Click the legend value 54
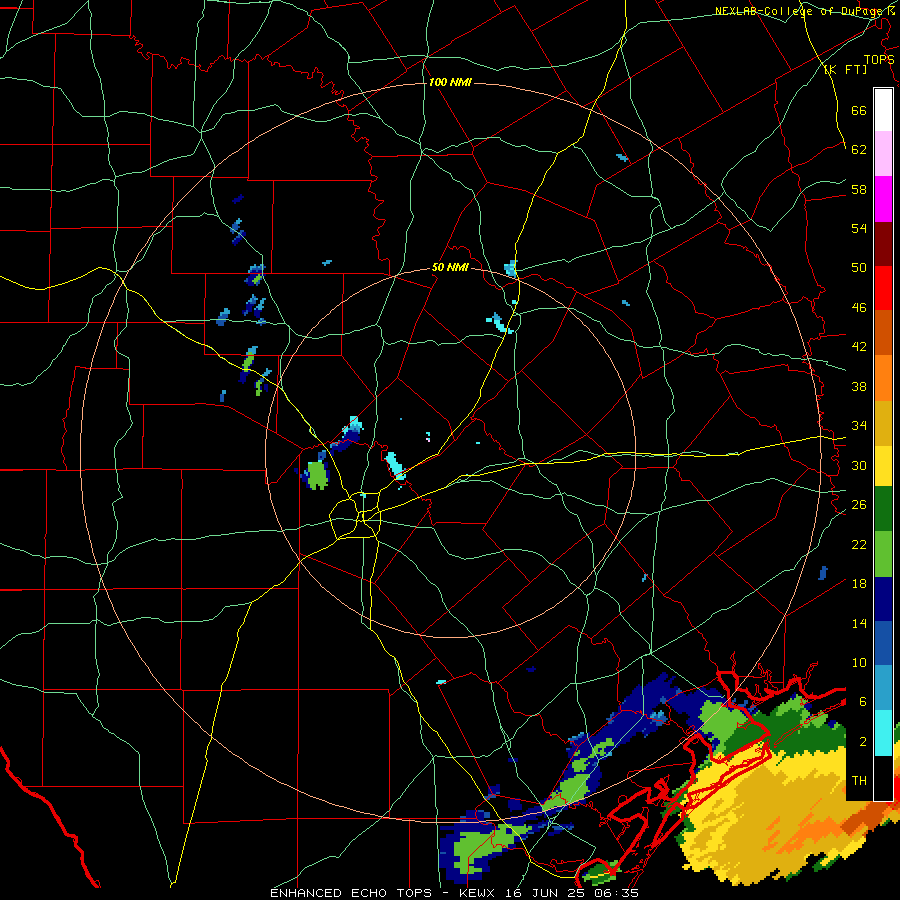Image resolution: width=900 pixels, height=900 pixels. [859, 228]
